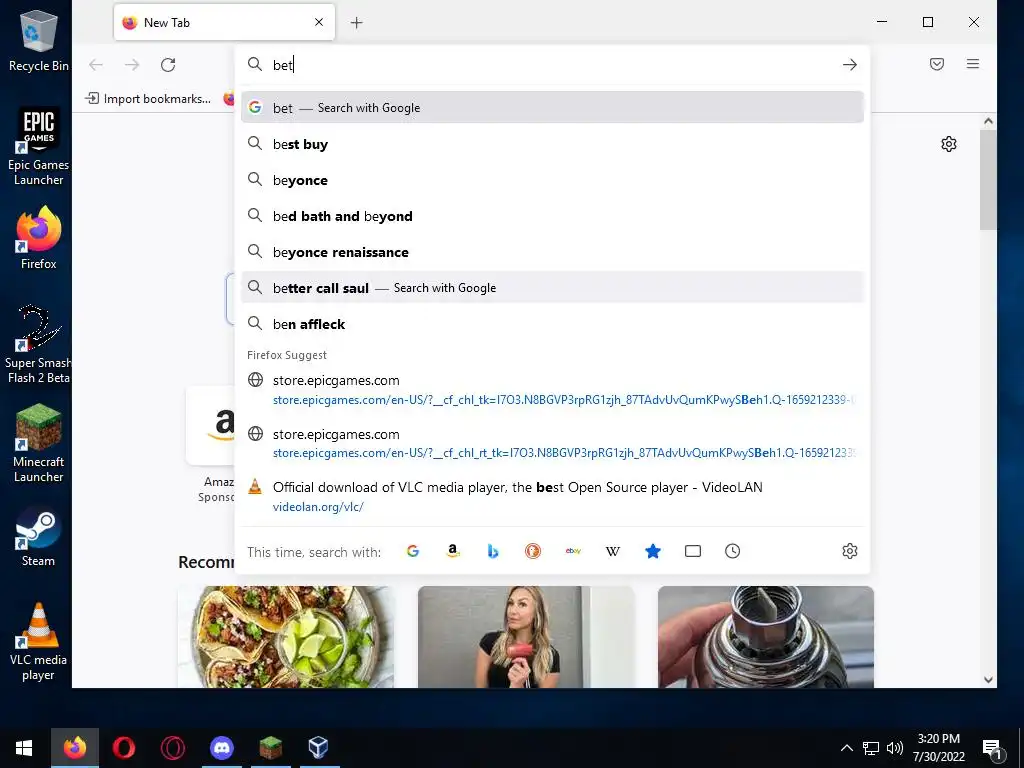Open the Pocket save icon

[936, 64]
